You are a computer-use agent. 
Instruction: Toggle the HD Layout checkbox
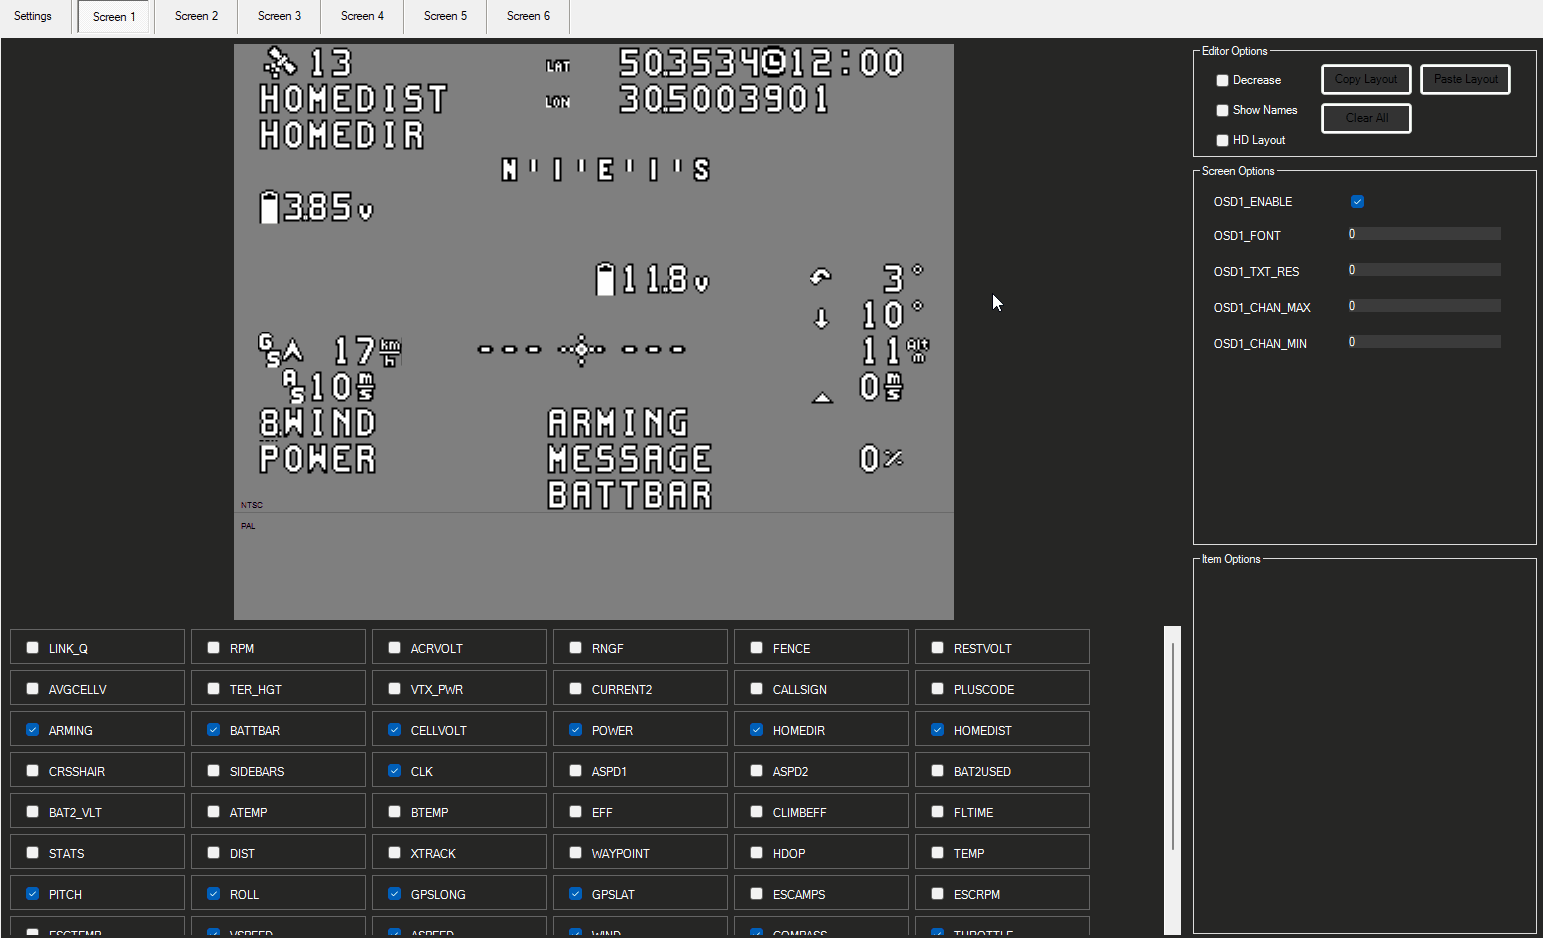[x=1222, y=140]
